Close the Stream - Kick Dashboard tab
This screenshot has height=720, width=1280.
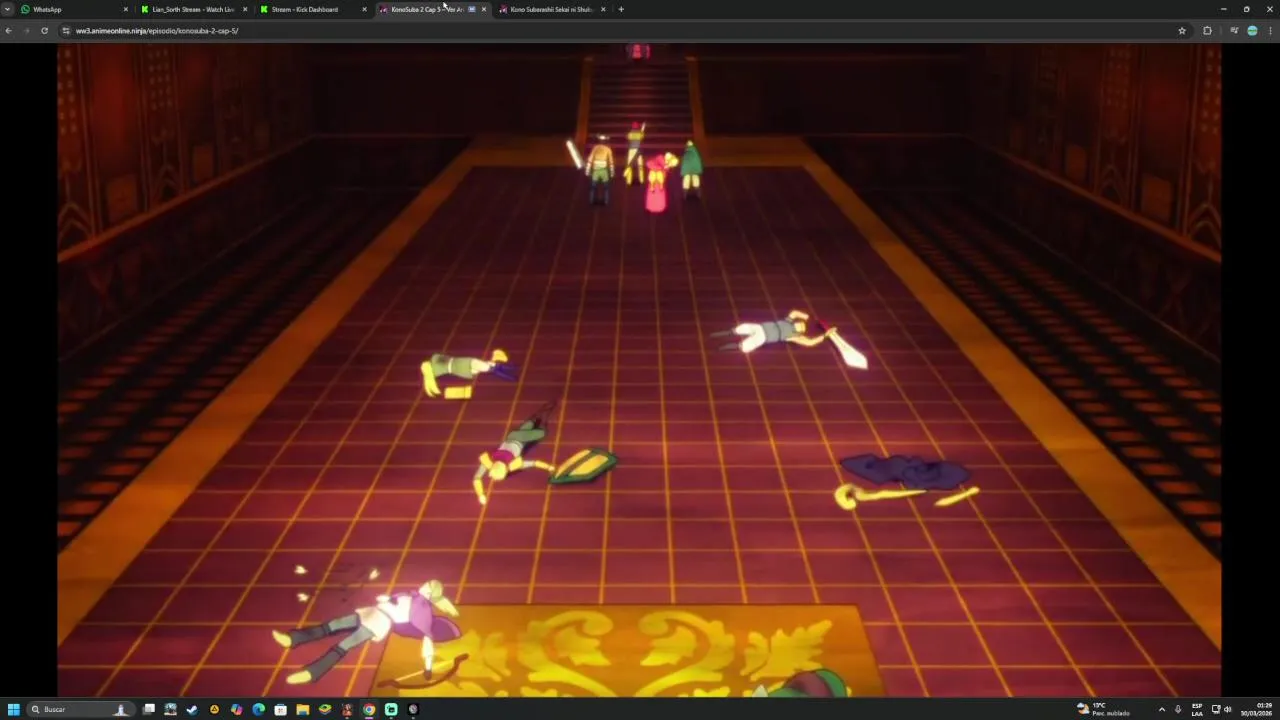(x=365, y=9)
